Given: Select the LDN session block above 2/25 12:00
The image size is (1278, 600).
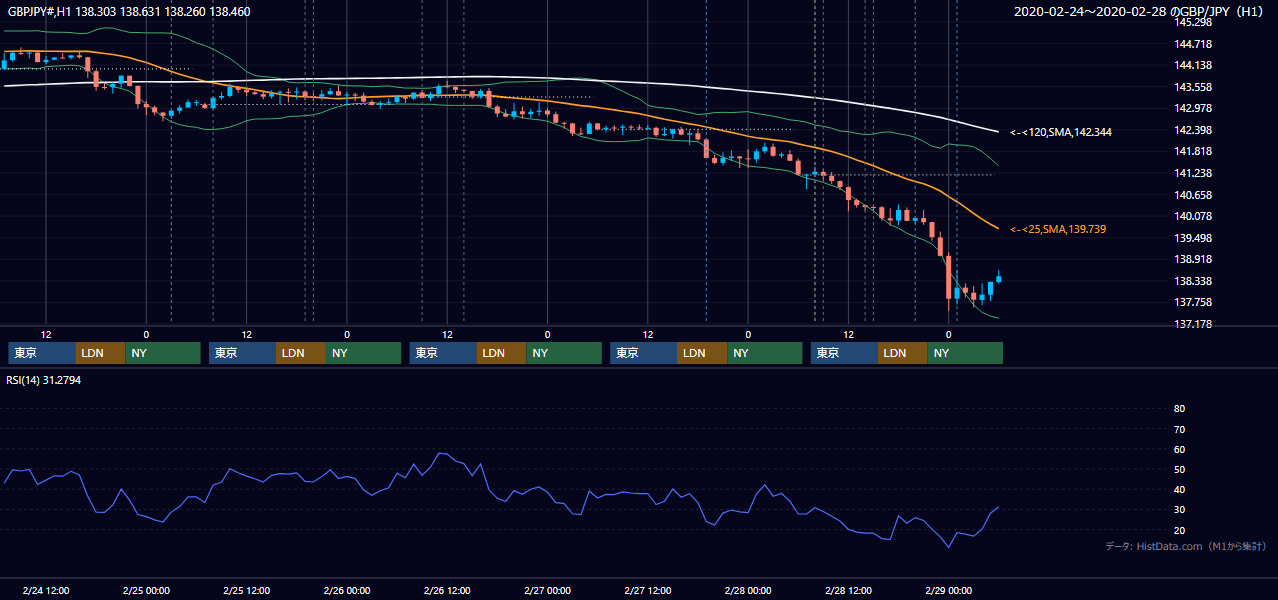Looking at the screenshot, I should point(301,353).
